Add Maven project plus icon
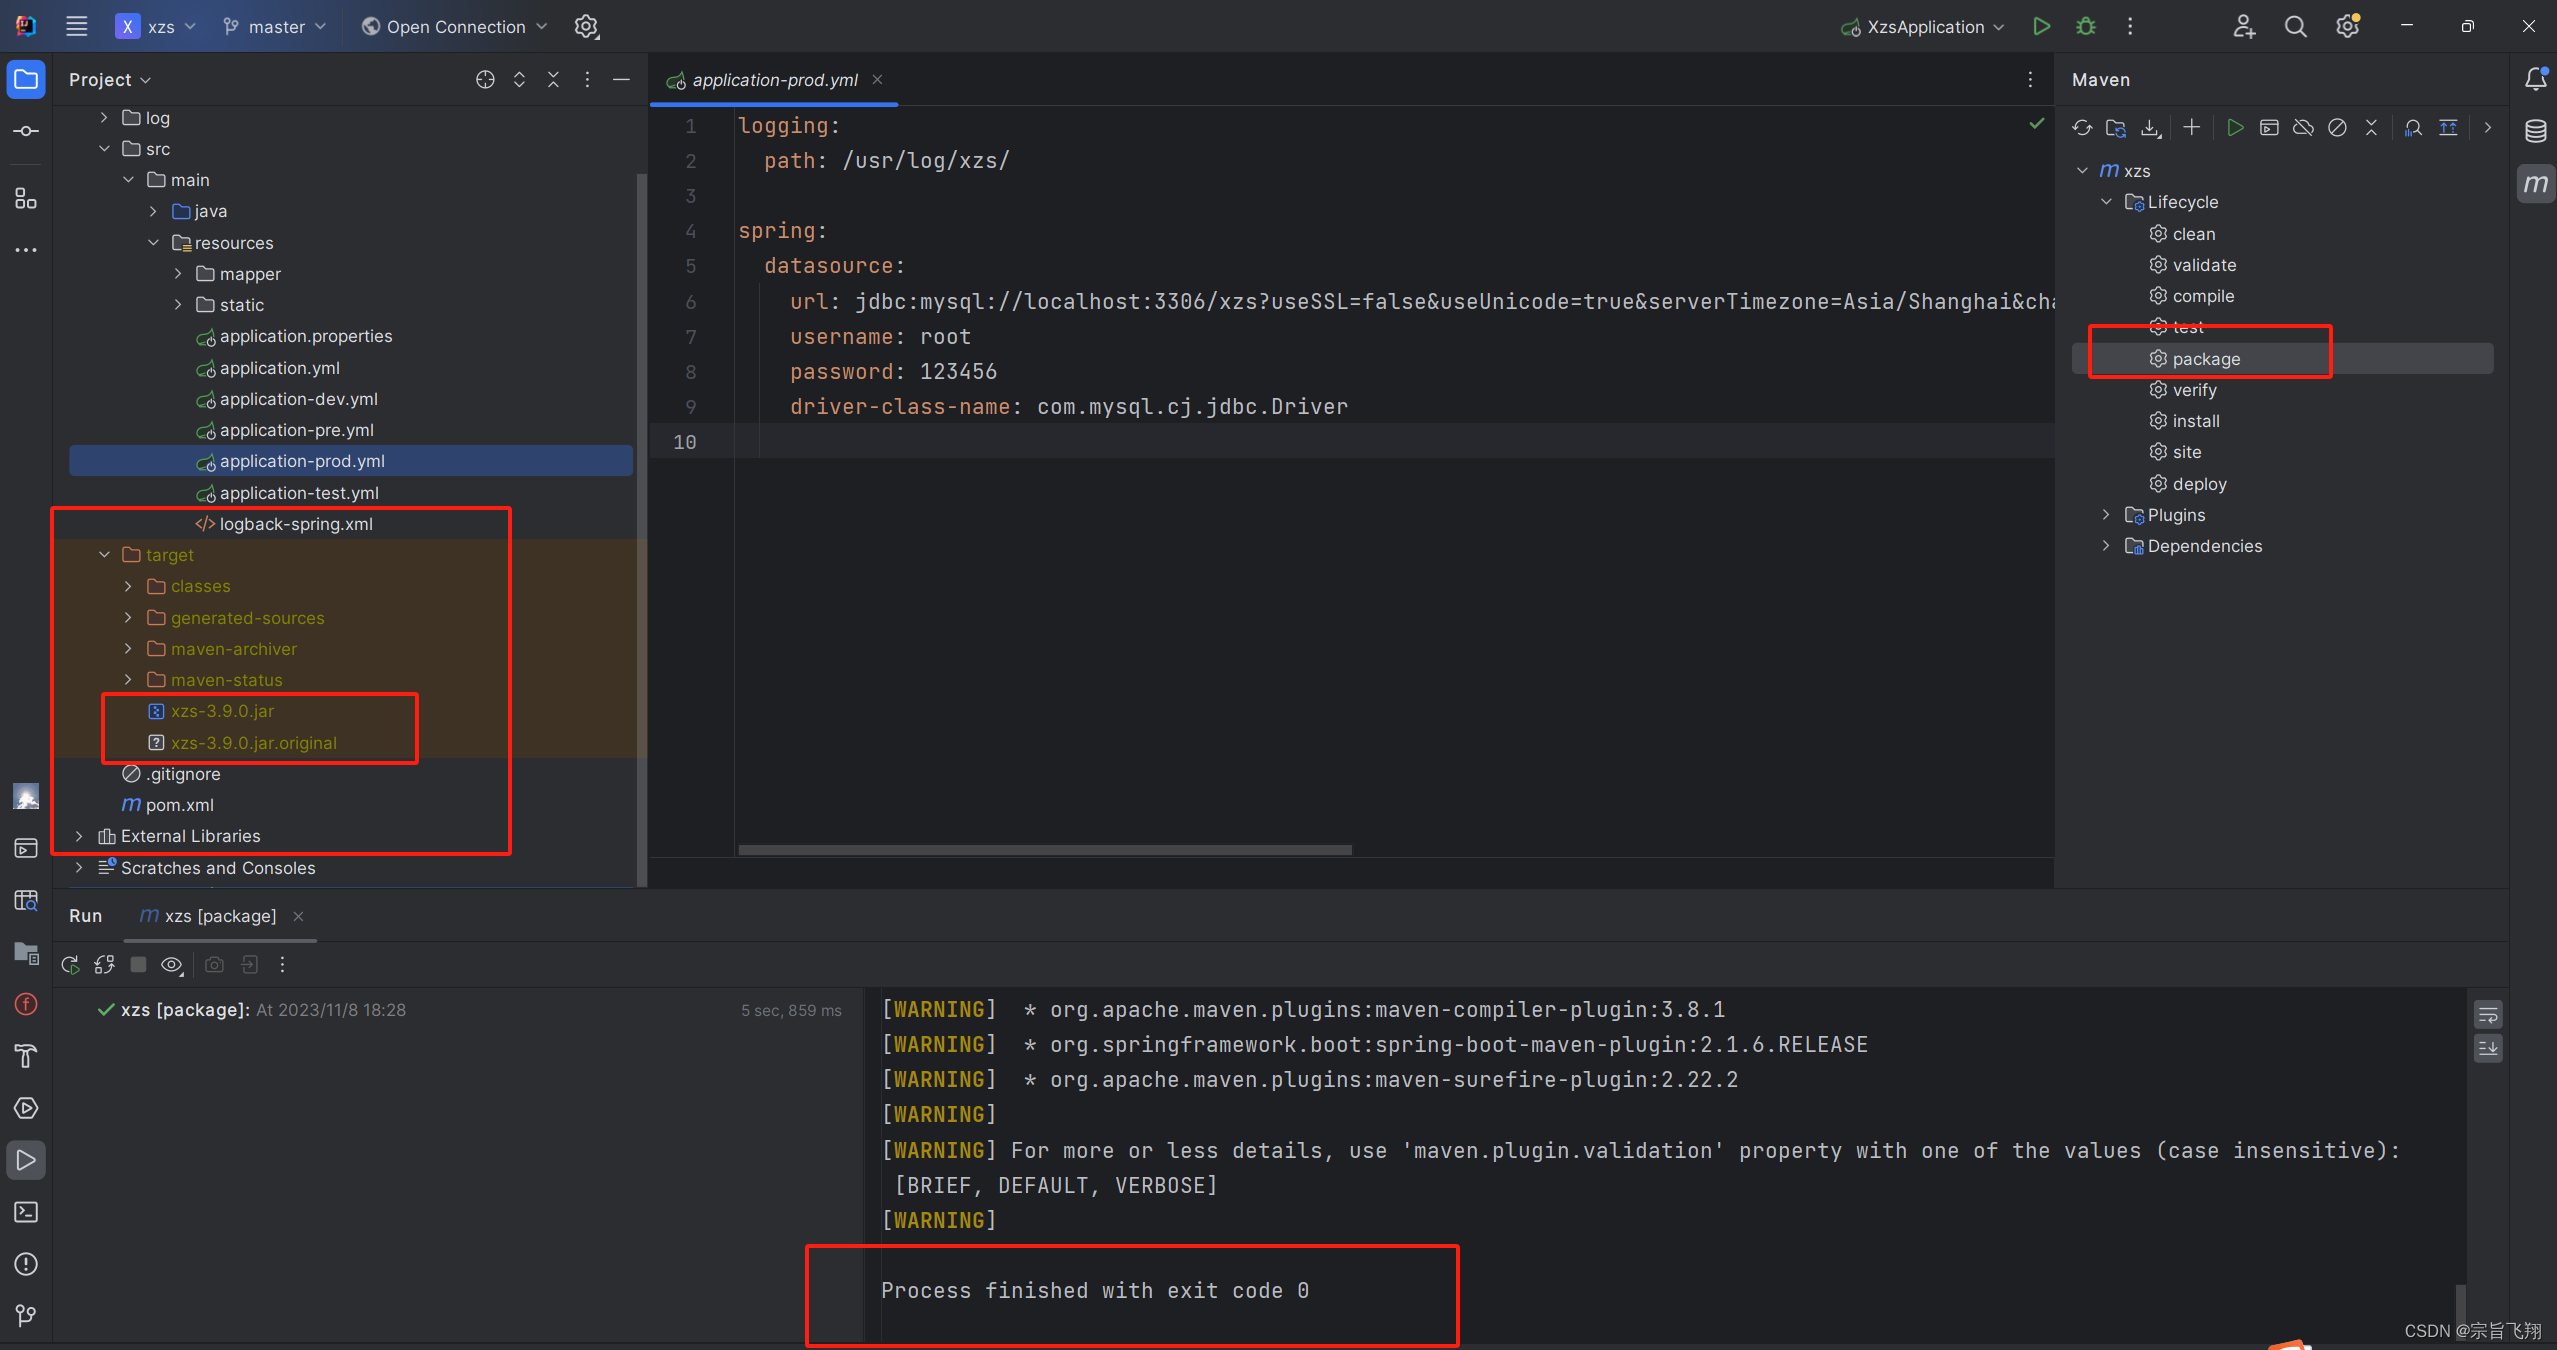The image size is (2557, 1350). [2191, 128]
